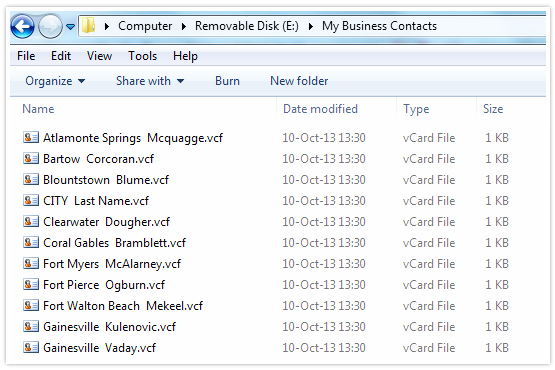Click vCard icon of CITY Last Name.vcf
Image resolution: width=555 pixels, height=370 pixels.
(31, 200)
